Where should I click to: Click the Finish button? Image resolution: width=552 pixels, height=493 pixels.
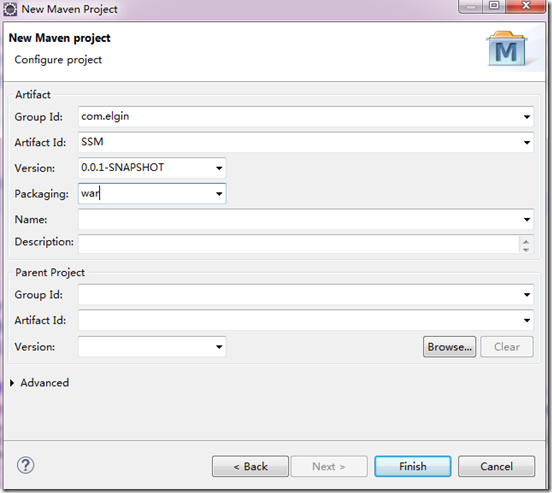click(x=413, y=467)
